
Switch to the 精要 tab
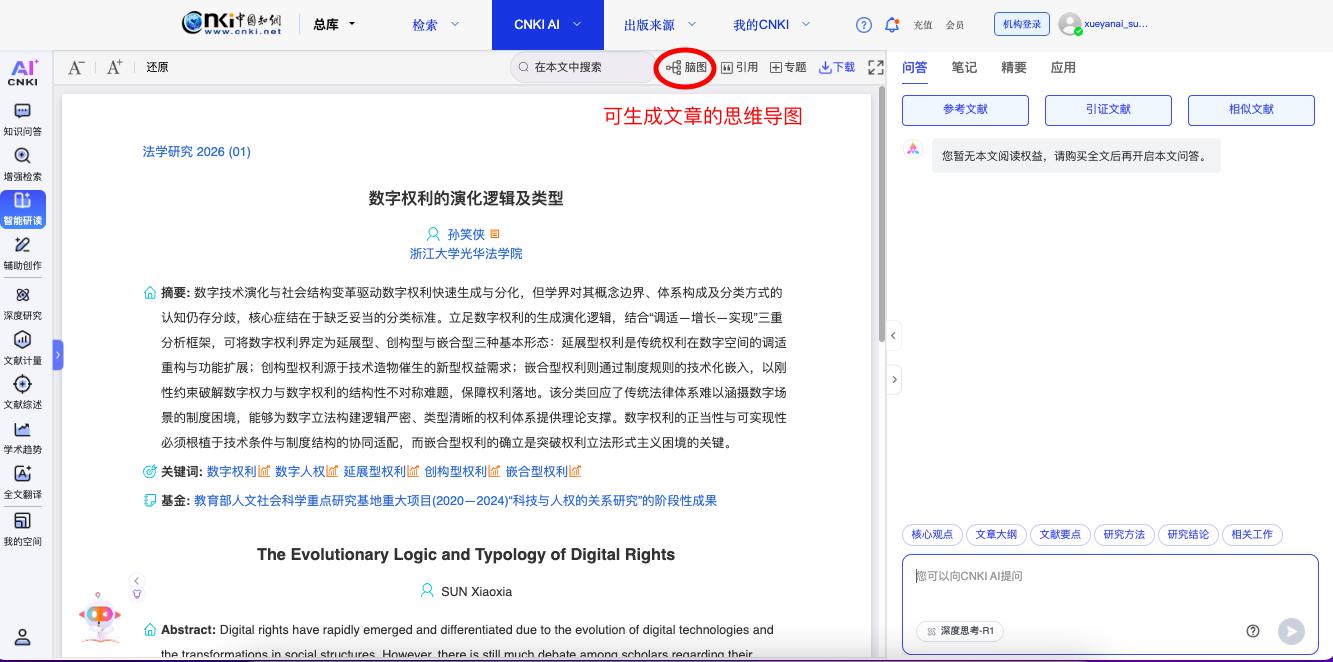tap(1013, 68)
